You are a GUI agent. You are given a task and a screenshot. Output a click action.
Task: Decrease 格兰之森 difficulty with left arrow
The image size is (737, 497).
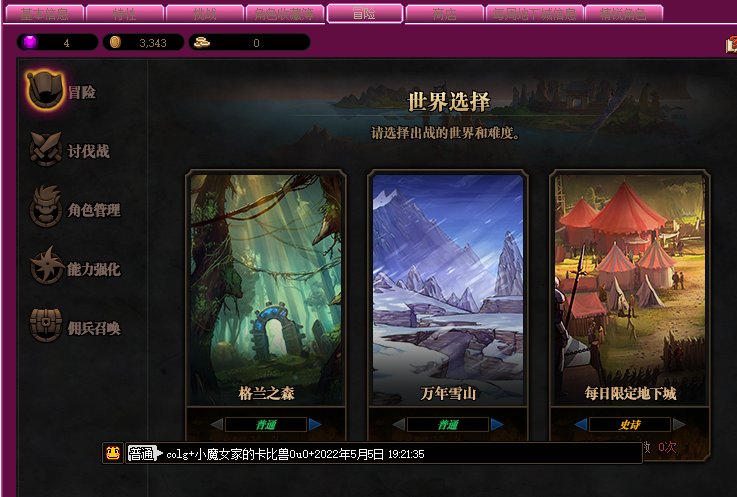(217, 425)
